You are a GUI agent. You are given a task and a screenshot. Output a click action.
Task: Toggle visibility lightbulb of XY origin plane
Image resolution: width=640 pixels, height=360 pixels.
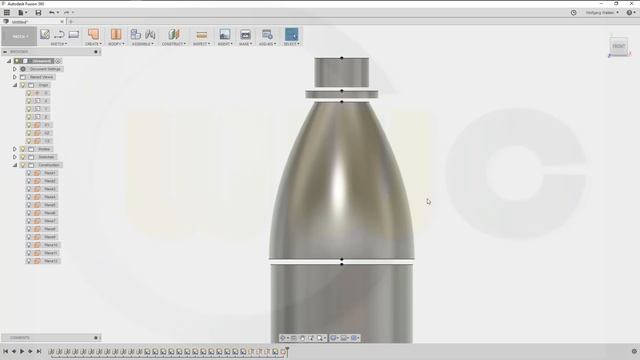tap(29, 125)
